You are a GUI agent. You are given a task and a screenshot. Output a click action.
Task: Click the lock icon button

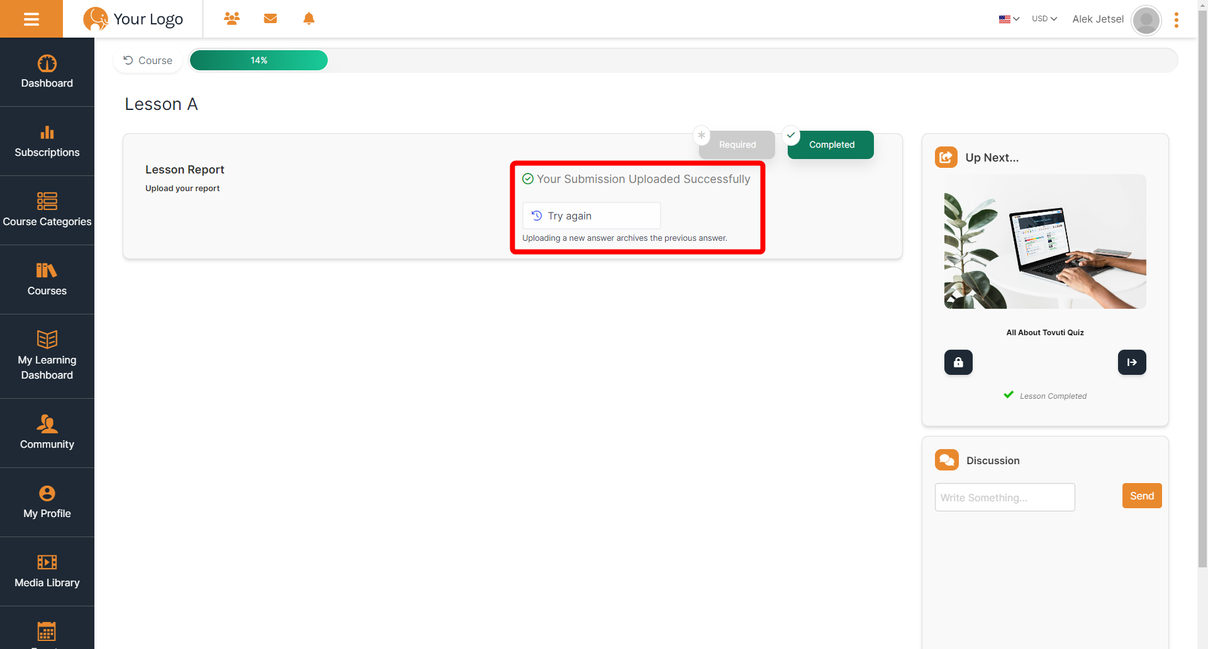point(958,362)
